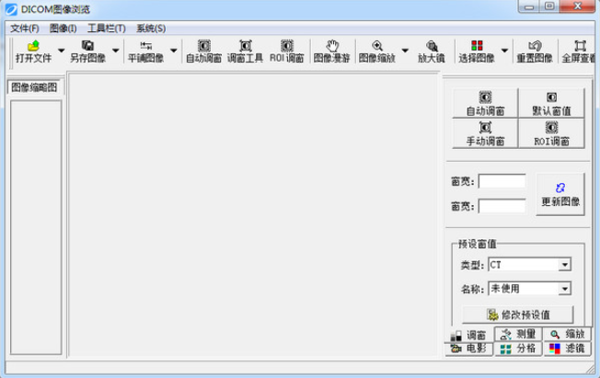Viewport: 600px width, 378px height.
Task: Switch to the 分格 (layout) tab
Action: 518,349
